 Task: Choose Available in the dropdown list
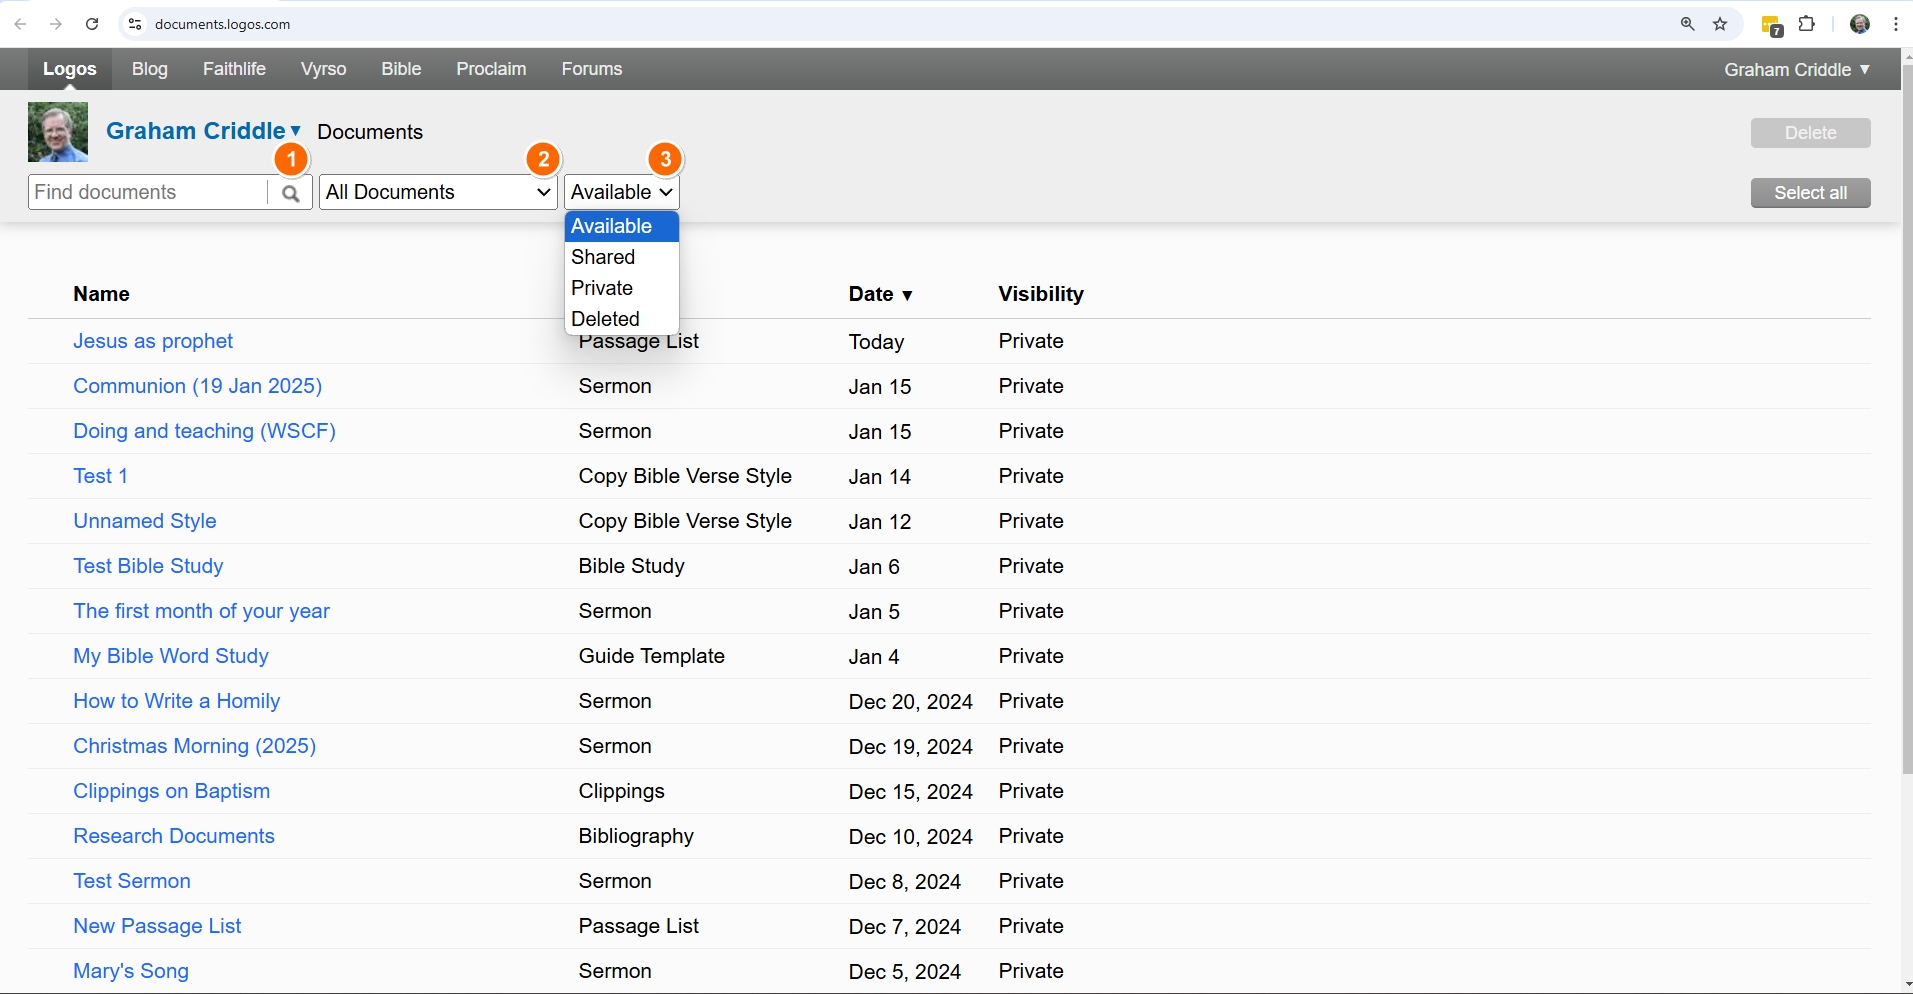622,226
